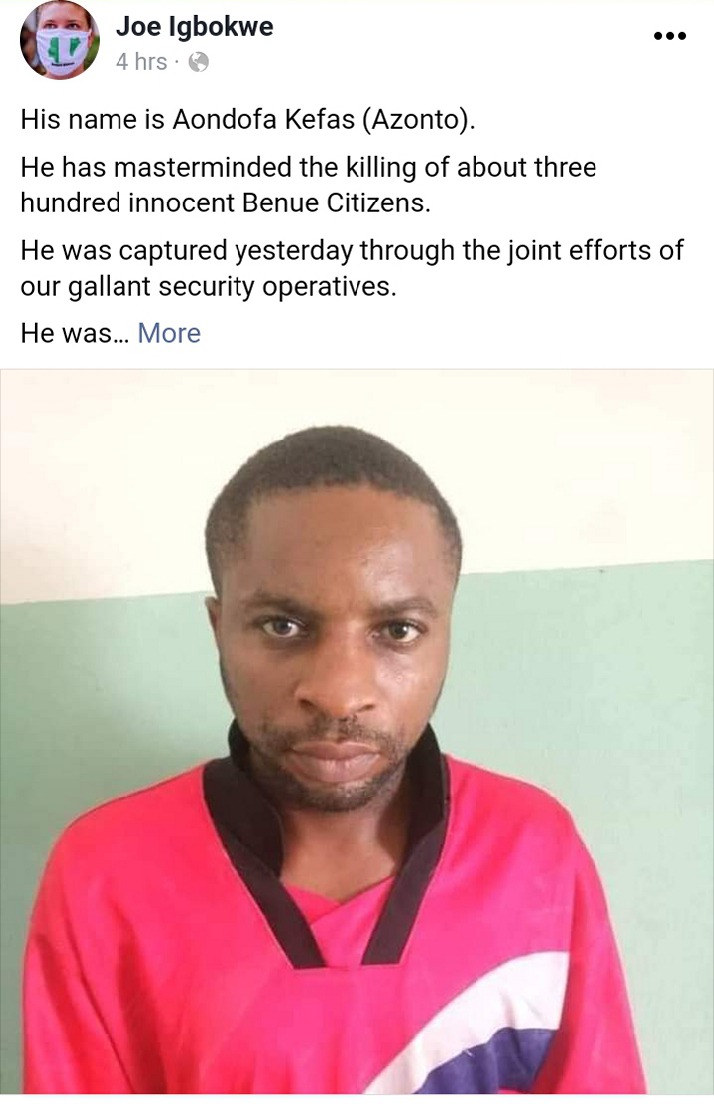This screenshot has width=714, height=1104.
Task: Open the Joe Igbokwe profile name link
Action: click(194, 27)
